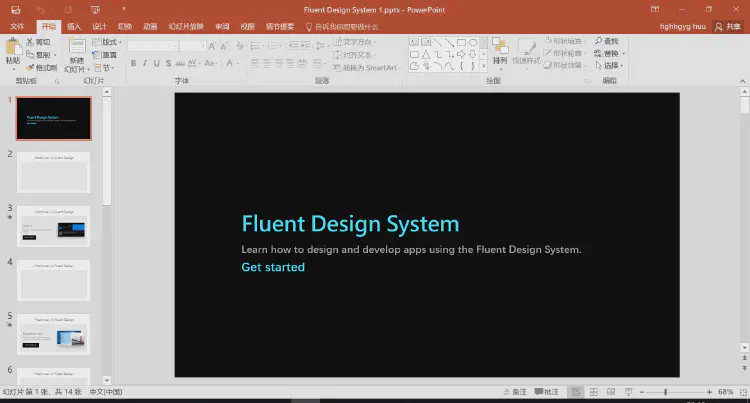750x403 pixels.
Task: Start slideshow from status bar icon
Action: [x=630, y=391]
